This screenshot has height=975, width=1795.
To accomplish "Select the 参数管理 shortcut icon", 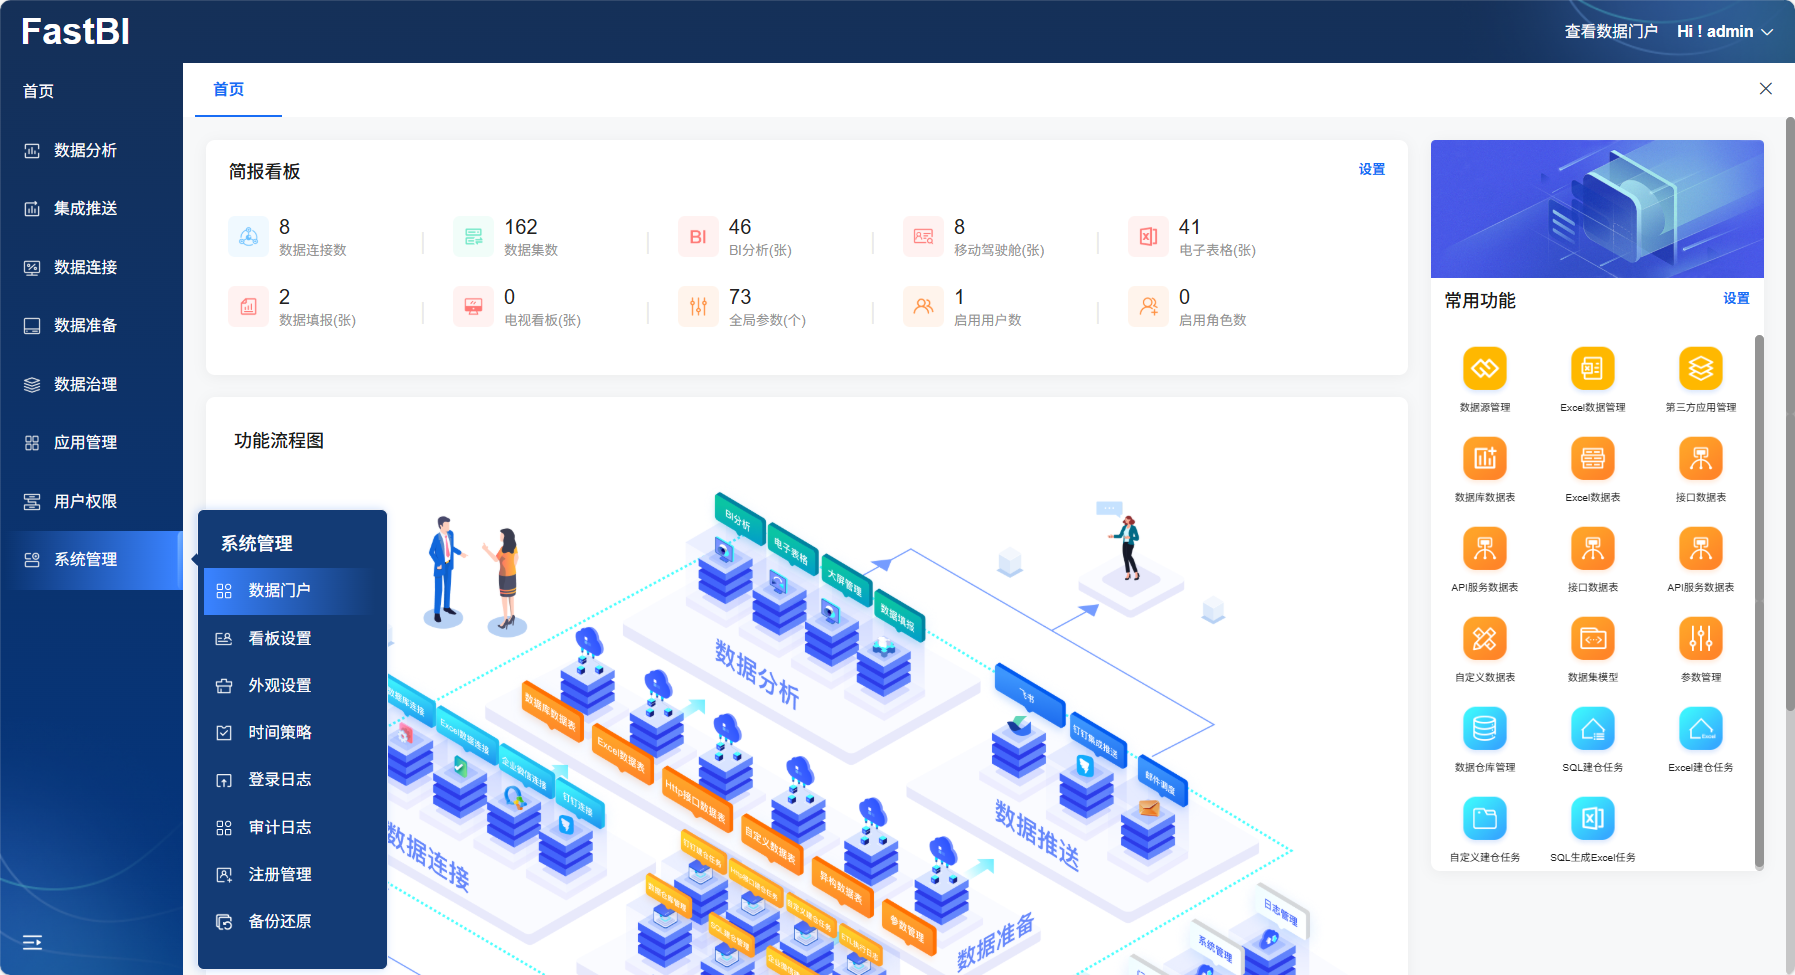I will (1700, 639).
